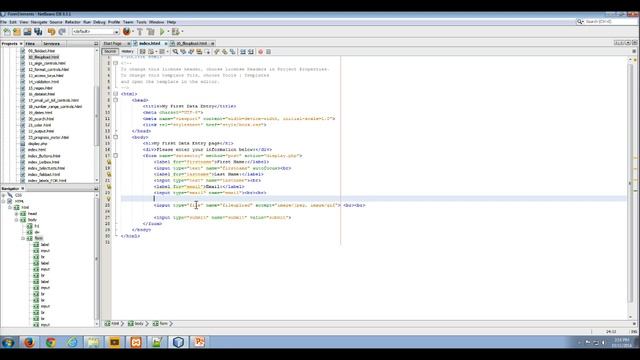The height and width of the screenshot is (360, 640).
Task: Click the Find Selection magnifier icon
Action: click(175, 52)
